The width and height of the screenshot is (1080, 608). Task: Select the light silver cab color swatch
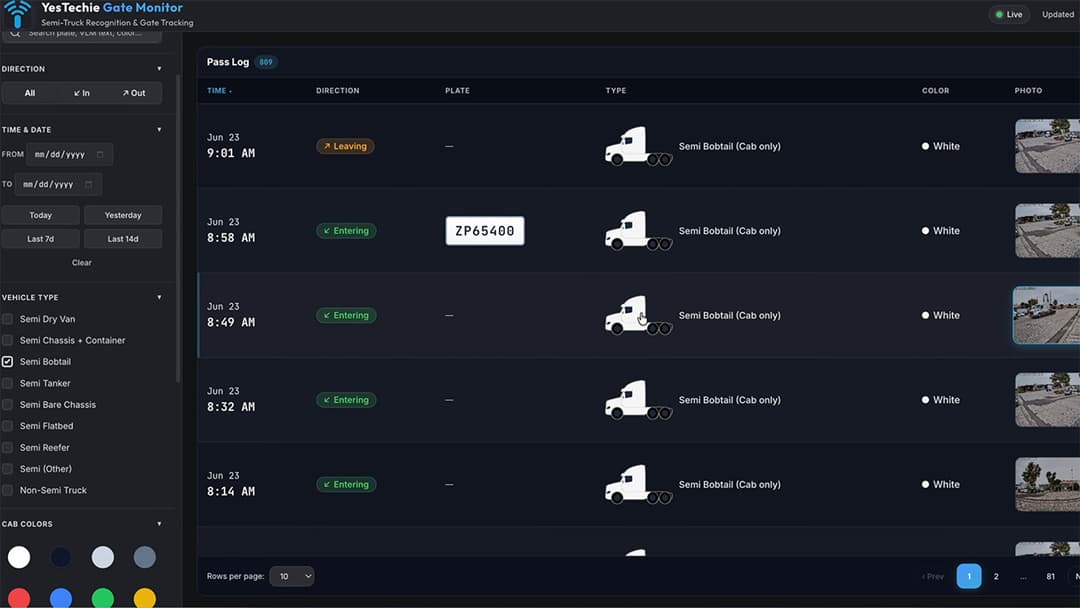click(103, 557)
